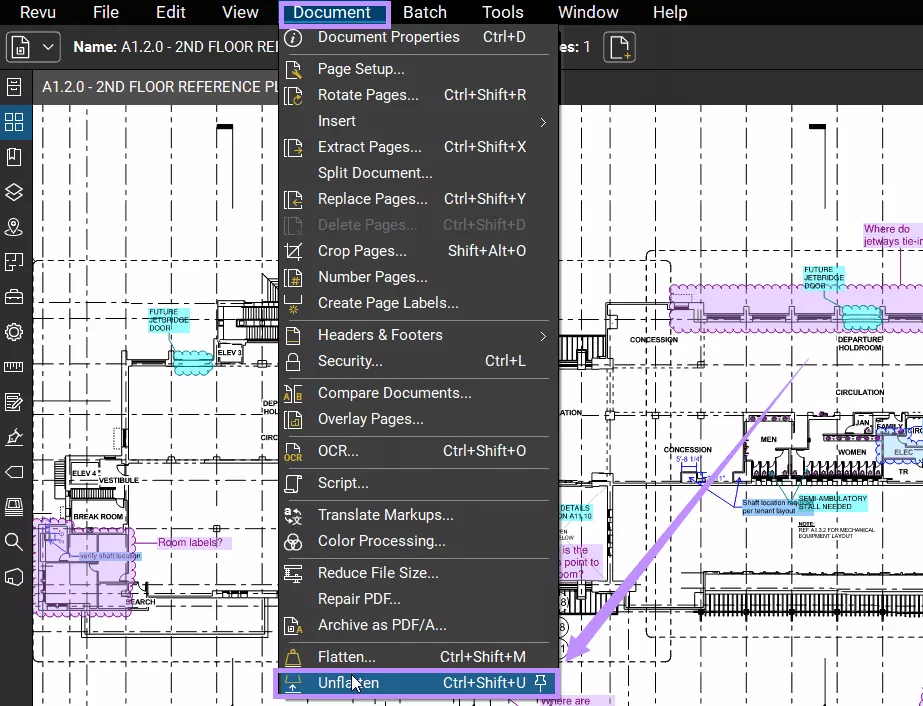Open the Properties panel gear icon
Image resolution: width=923 pixels, height=706 pixels.
coord(14,332)
